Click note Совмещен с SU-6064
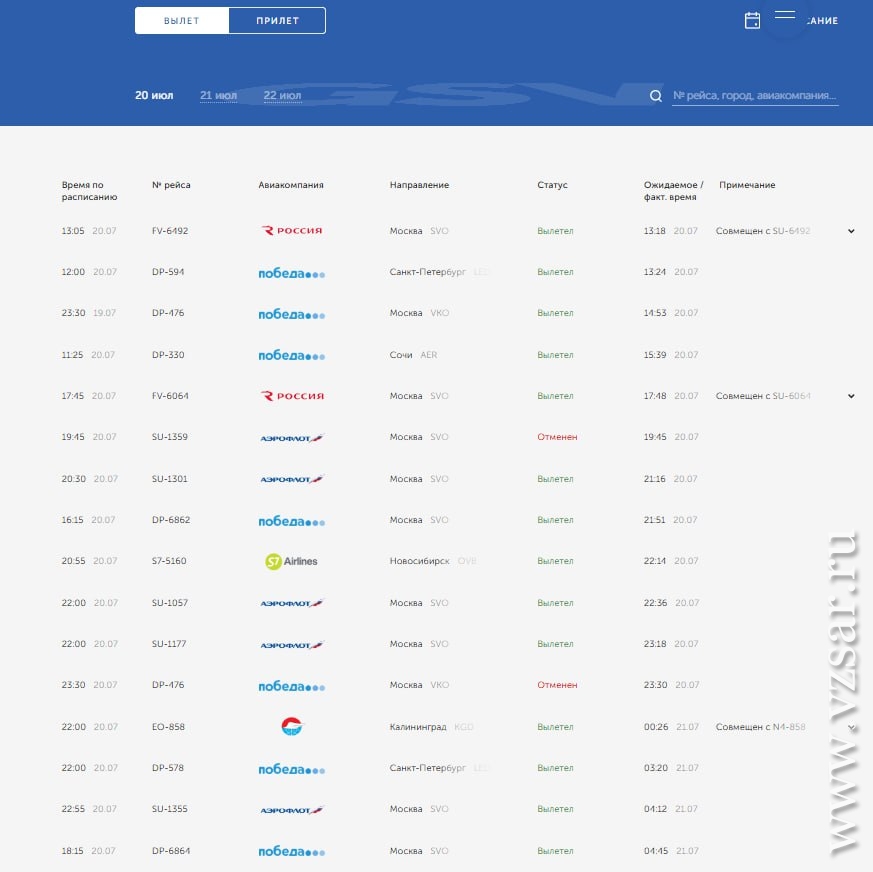 tap(763, 396)
